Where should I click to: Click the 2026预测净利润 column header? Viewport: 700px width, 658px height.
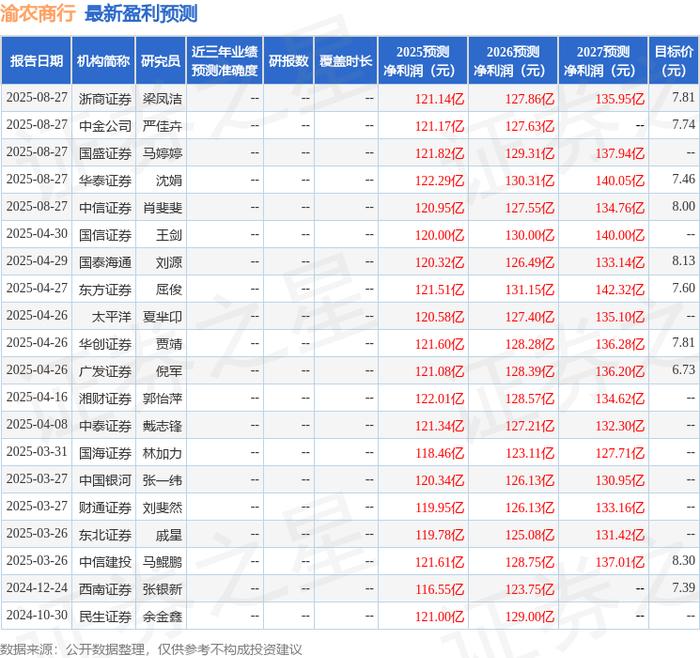coord(513,61)
